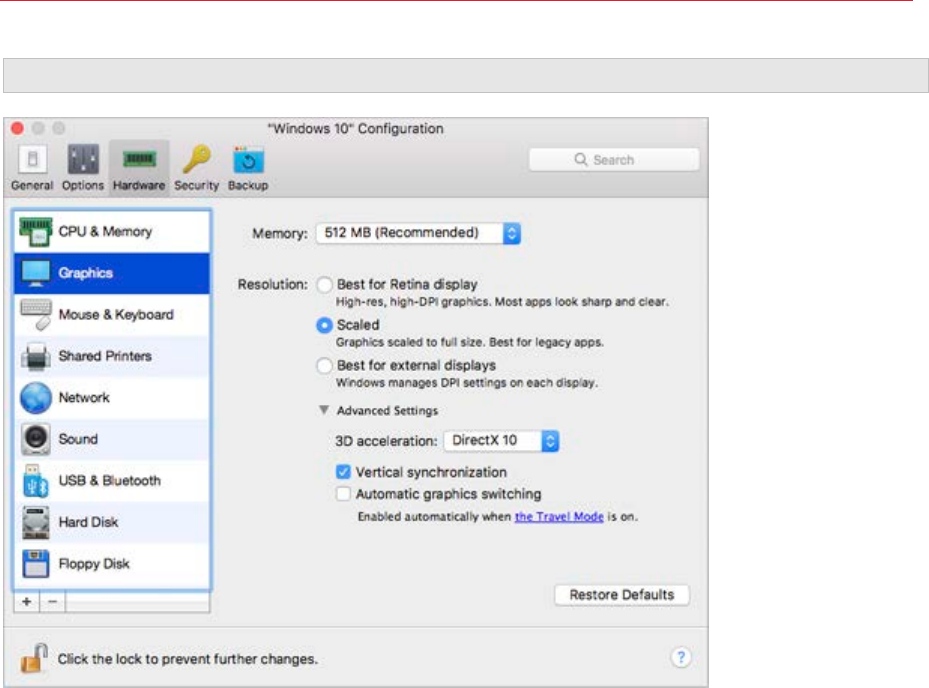Open the Backup toolbar icon
The image size is (929, 688).
coord(248,160)
